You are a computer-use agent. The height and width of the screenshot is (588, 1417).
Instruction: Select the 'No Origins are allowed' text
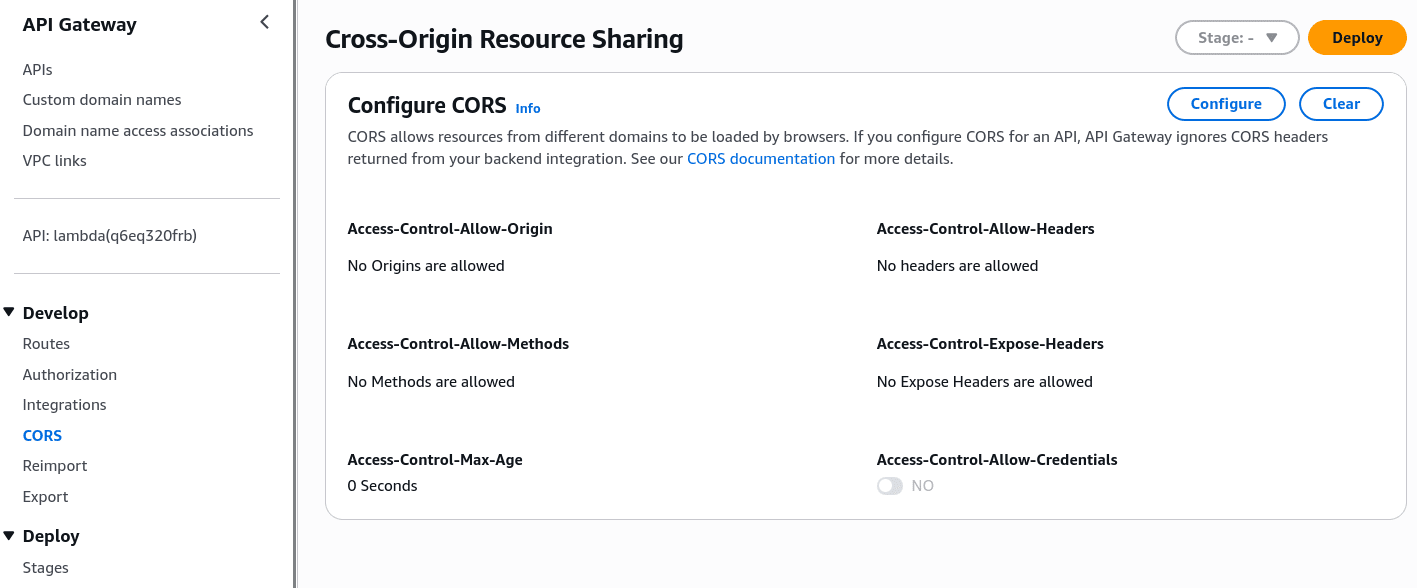[426, 266]
